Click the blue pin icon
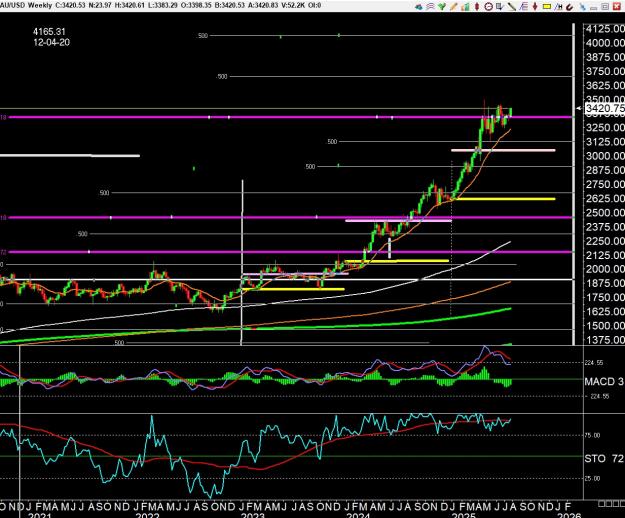 (x=582, y=6)
